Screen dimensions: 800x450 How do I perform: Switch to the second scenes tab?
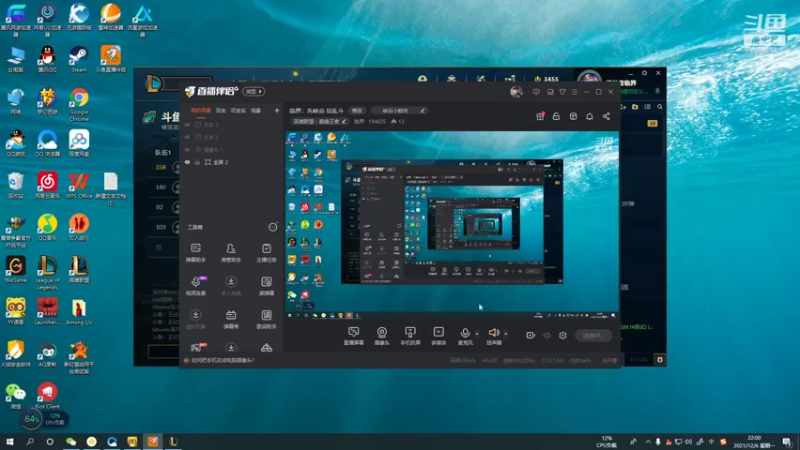click(x=220, y=110)
